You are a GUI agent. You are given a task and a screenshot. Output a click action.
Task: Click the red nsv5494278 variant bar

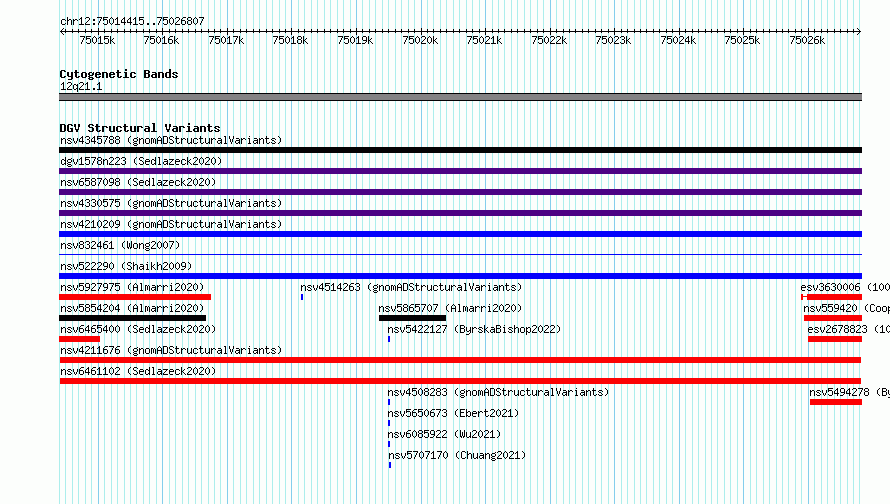(836, 402)
